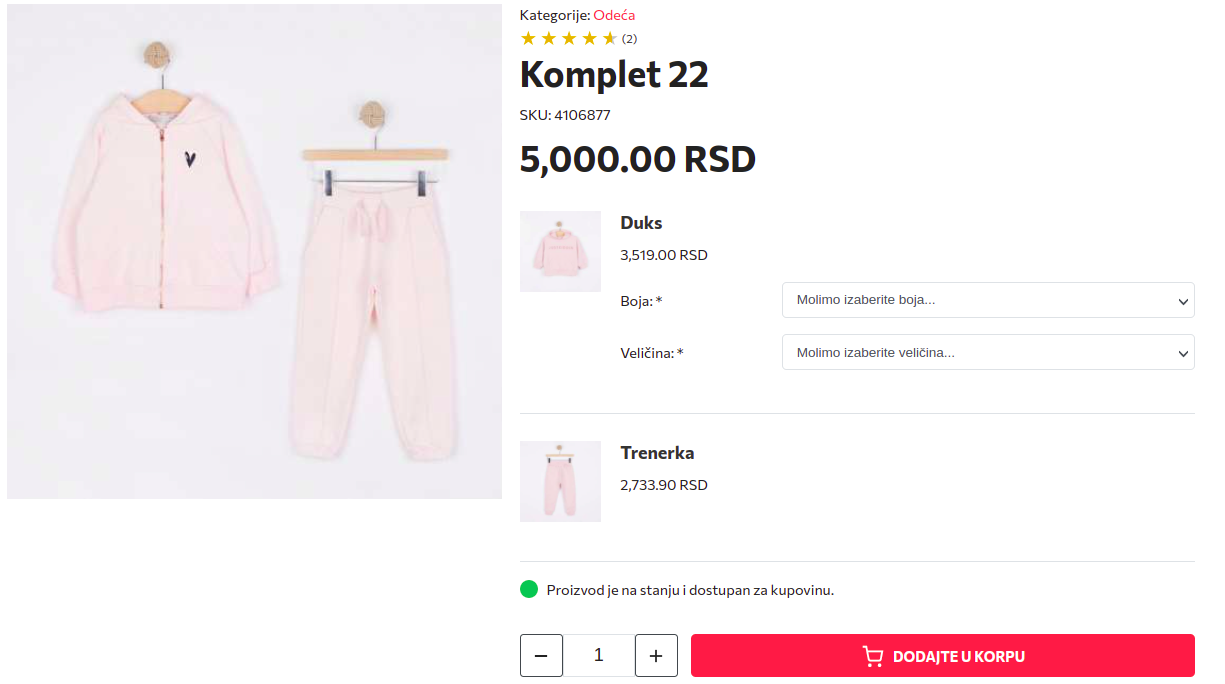Focus the quantity input field
The height and width of the screenshot is (684, 1225).
coord(599,656)
